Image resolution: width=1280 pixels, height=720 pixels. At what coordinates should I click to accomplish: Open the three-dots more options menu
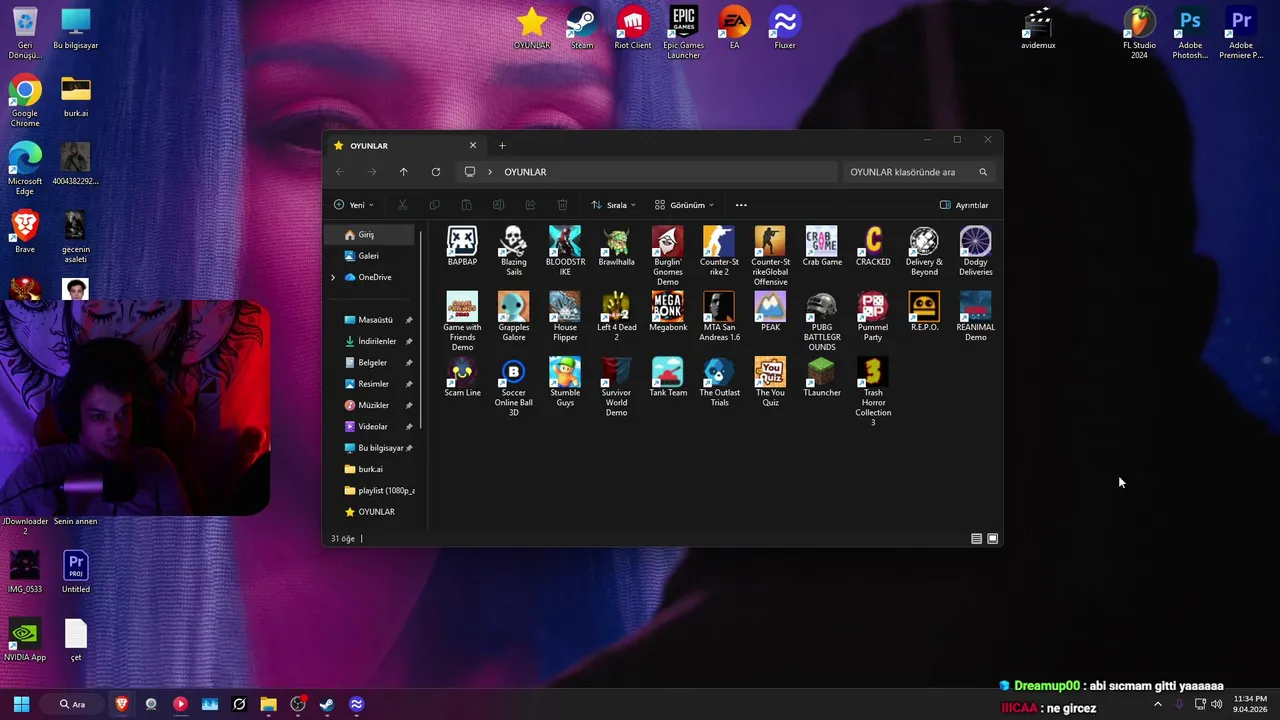point(741,205)
